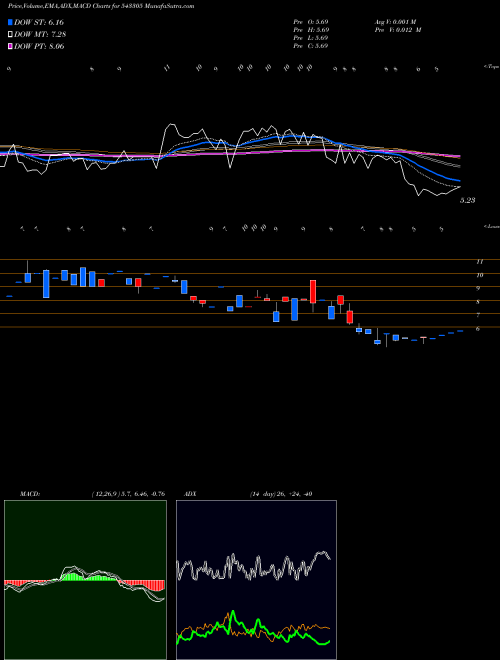Select the 'DOW MT: 7.28' legend text
Image resolution: width=500 pixels, height=660 pixels.
(x=40, y=34)
